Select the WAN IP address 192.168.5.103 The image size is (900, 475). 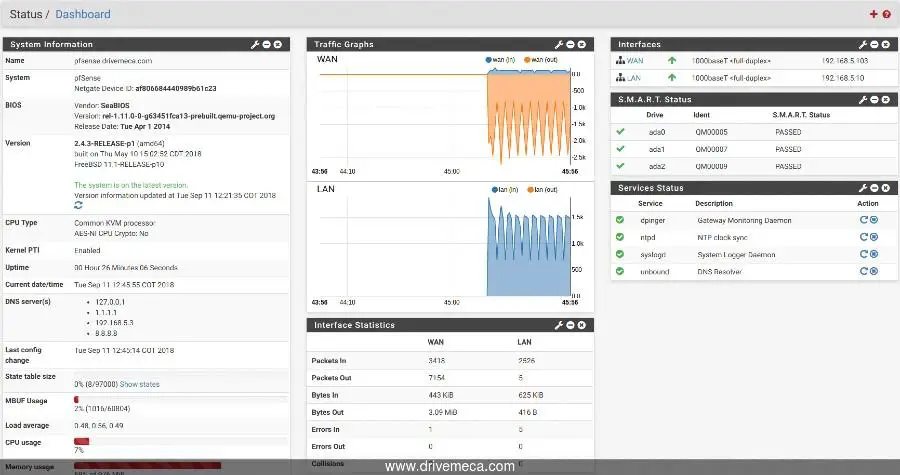[x=845, y=60]
